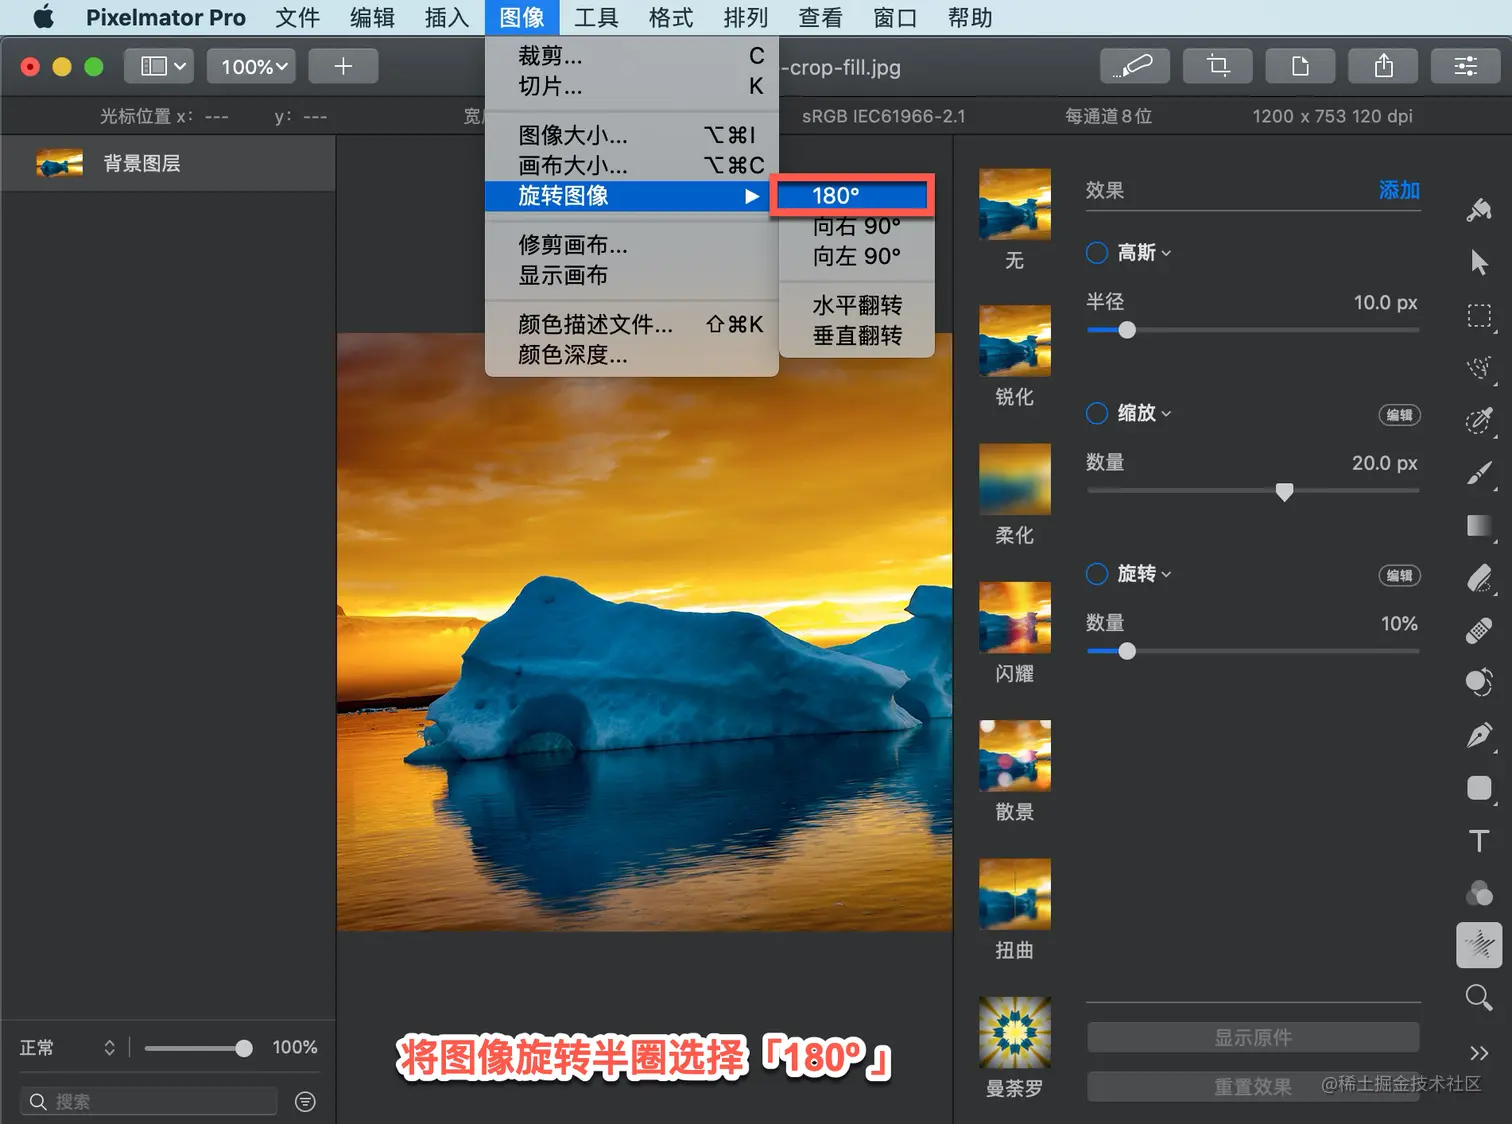Select 旋转图像 menu item
The height and width of the screenshot is (1124, 1512).
coord(632,196)
